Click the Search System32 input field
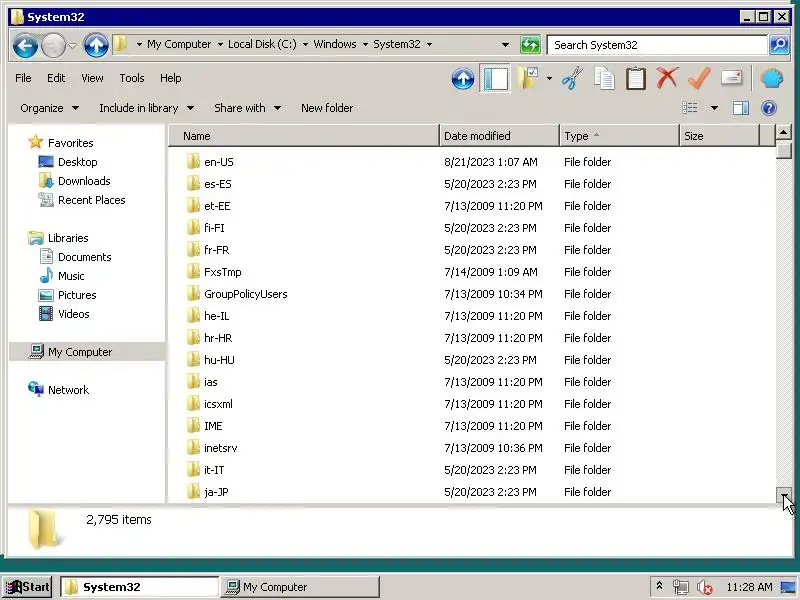 (657, 45)
